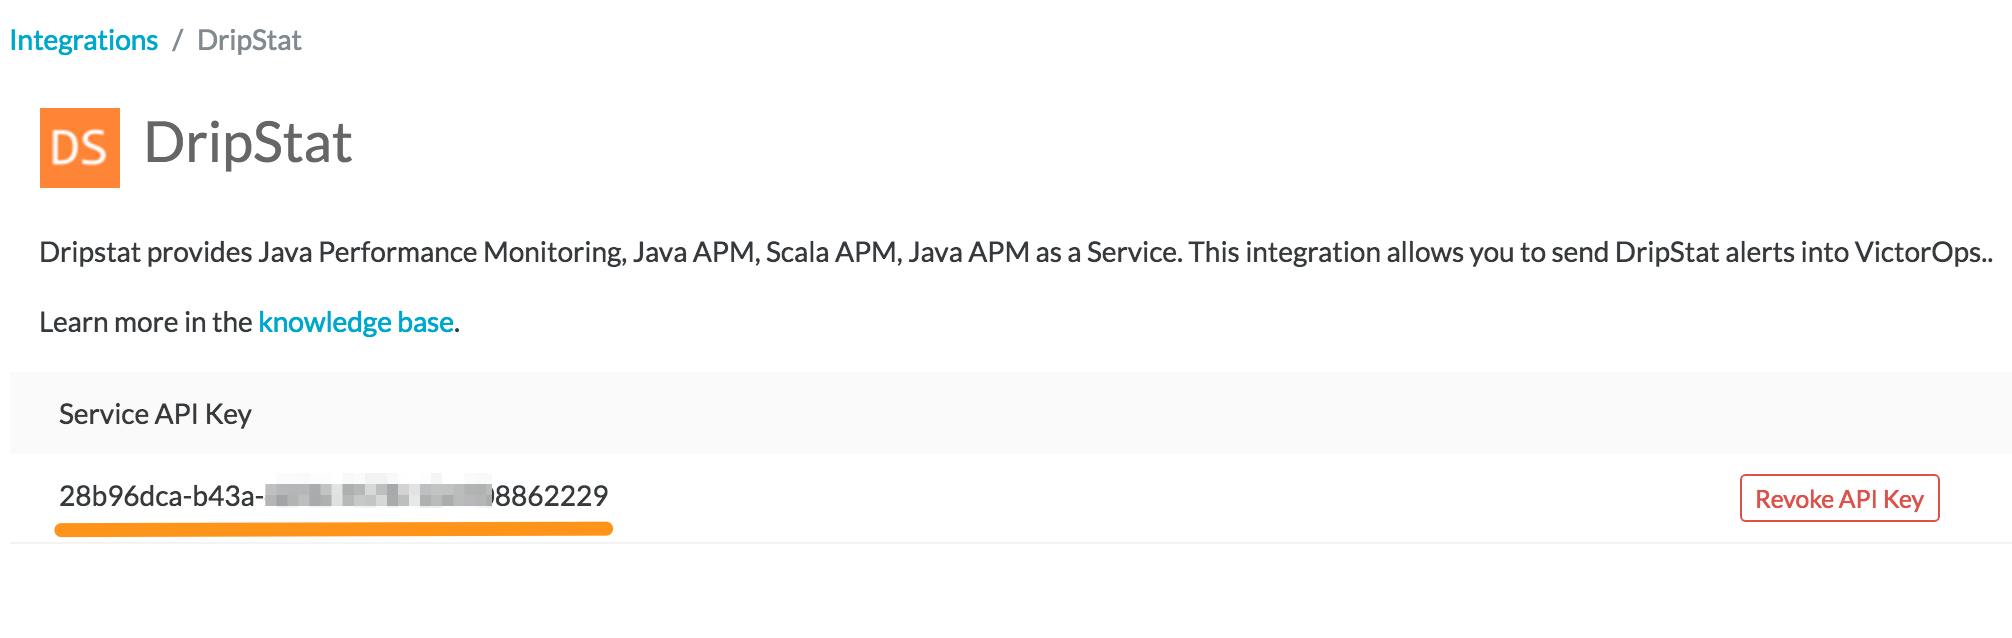Open the knowledge base link
This screenshot has width=2012, height=638.
tap(354, 322)
